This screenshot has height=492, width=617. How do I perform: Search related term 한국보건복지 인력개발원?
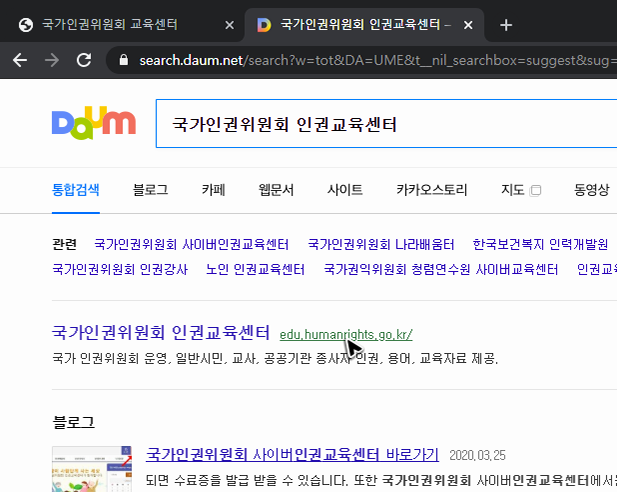tap(540, 244)
